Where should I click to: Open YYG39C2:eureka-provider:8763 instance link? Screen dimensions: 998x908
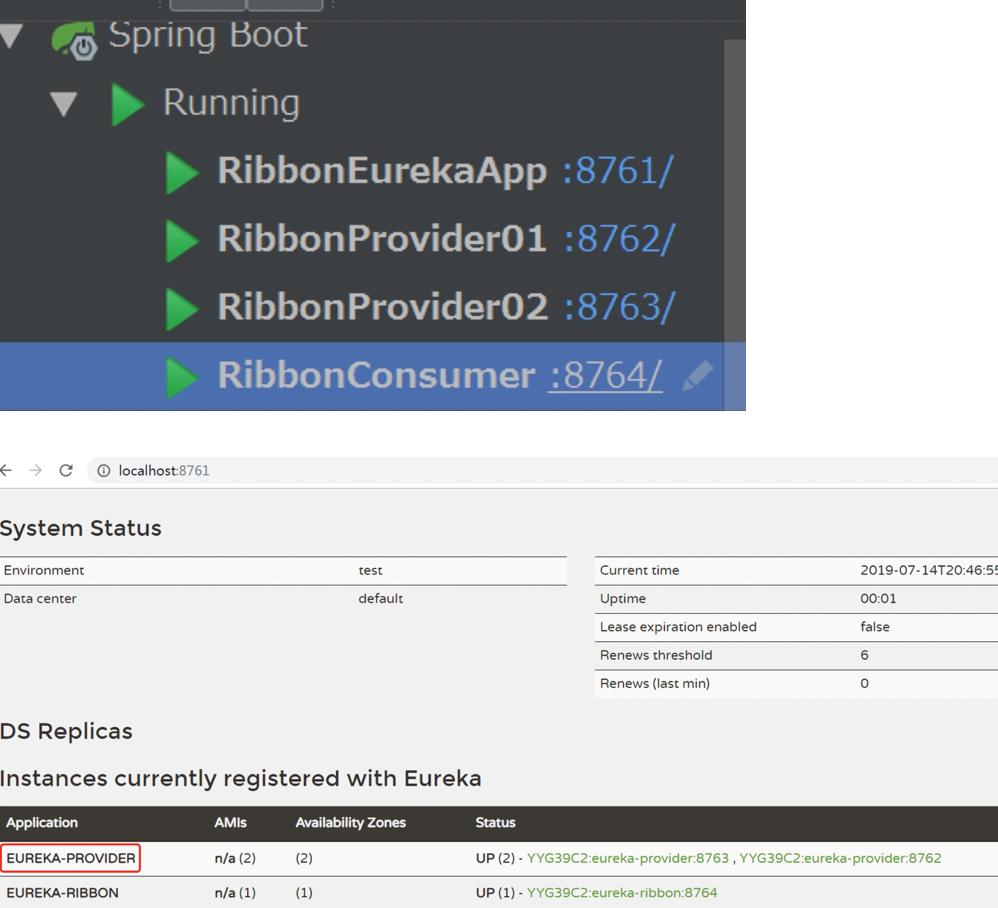(628, 858)
